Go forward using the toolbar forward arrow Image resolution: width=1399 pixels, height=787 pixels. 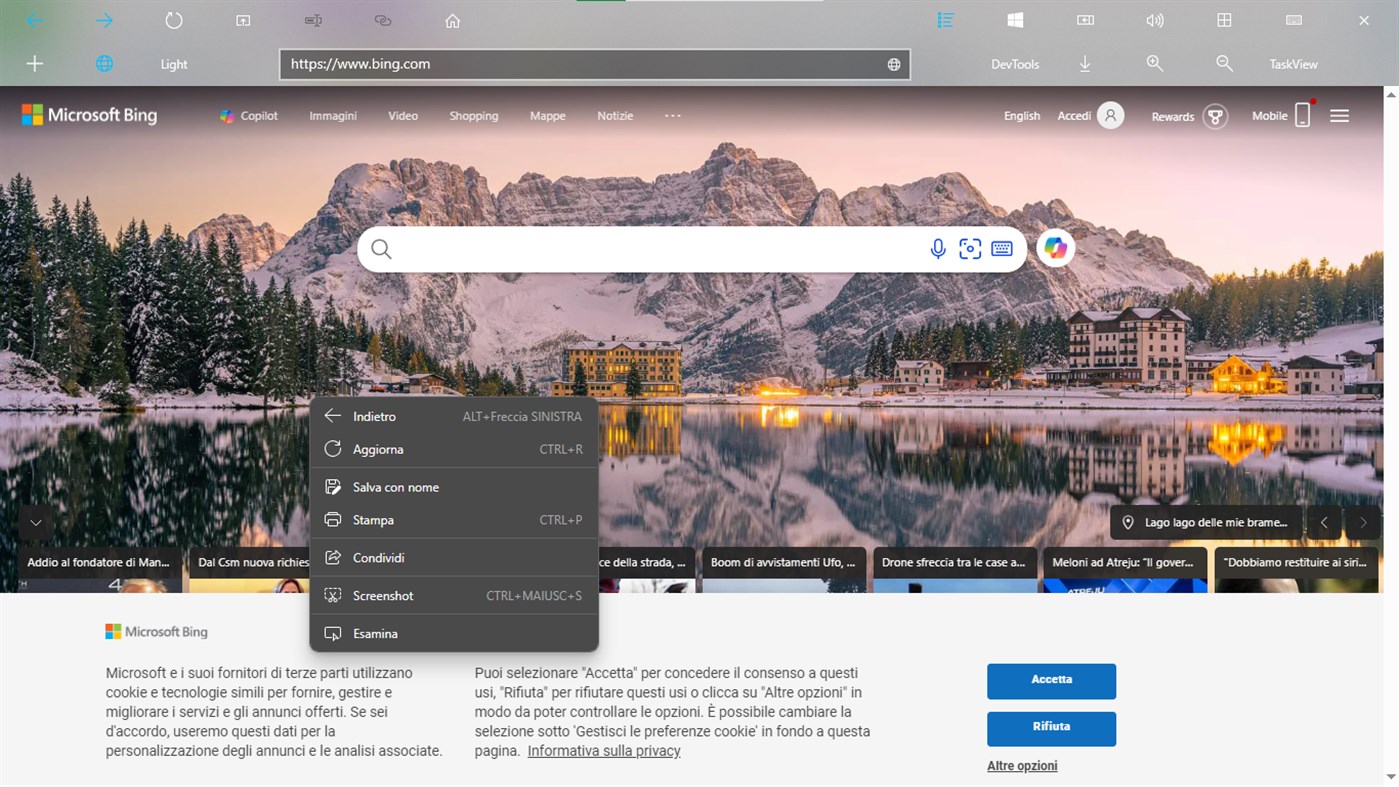pos(104,20)
